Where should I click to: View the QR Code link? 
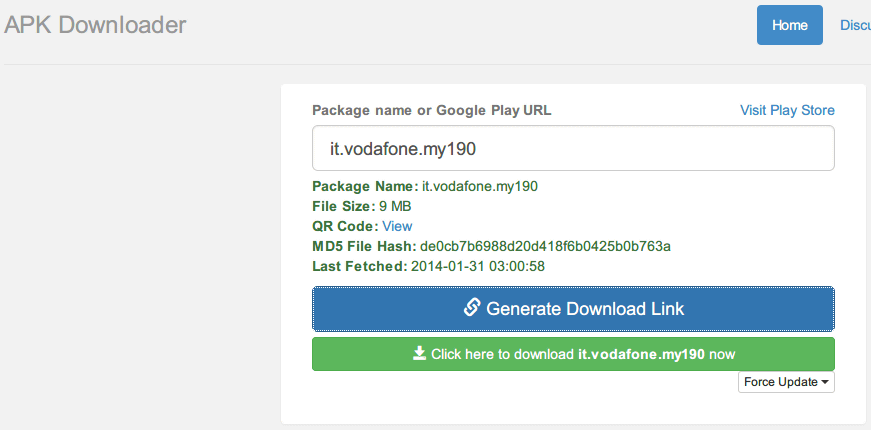click(x=397, y=226)
